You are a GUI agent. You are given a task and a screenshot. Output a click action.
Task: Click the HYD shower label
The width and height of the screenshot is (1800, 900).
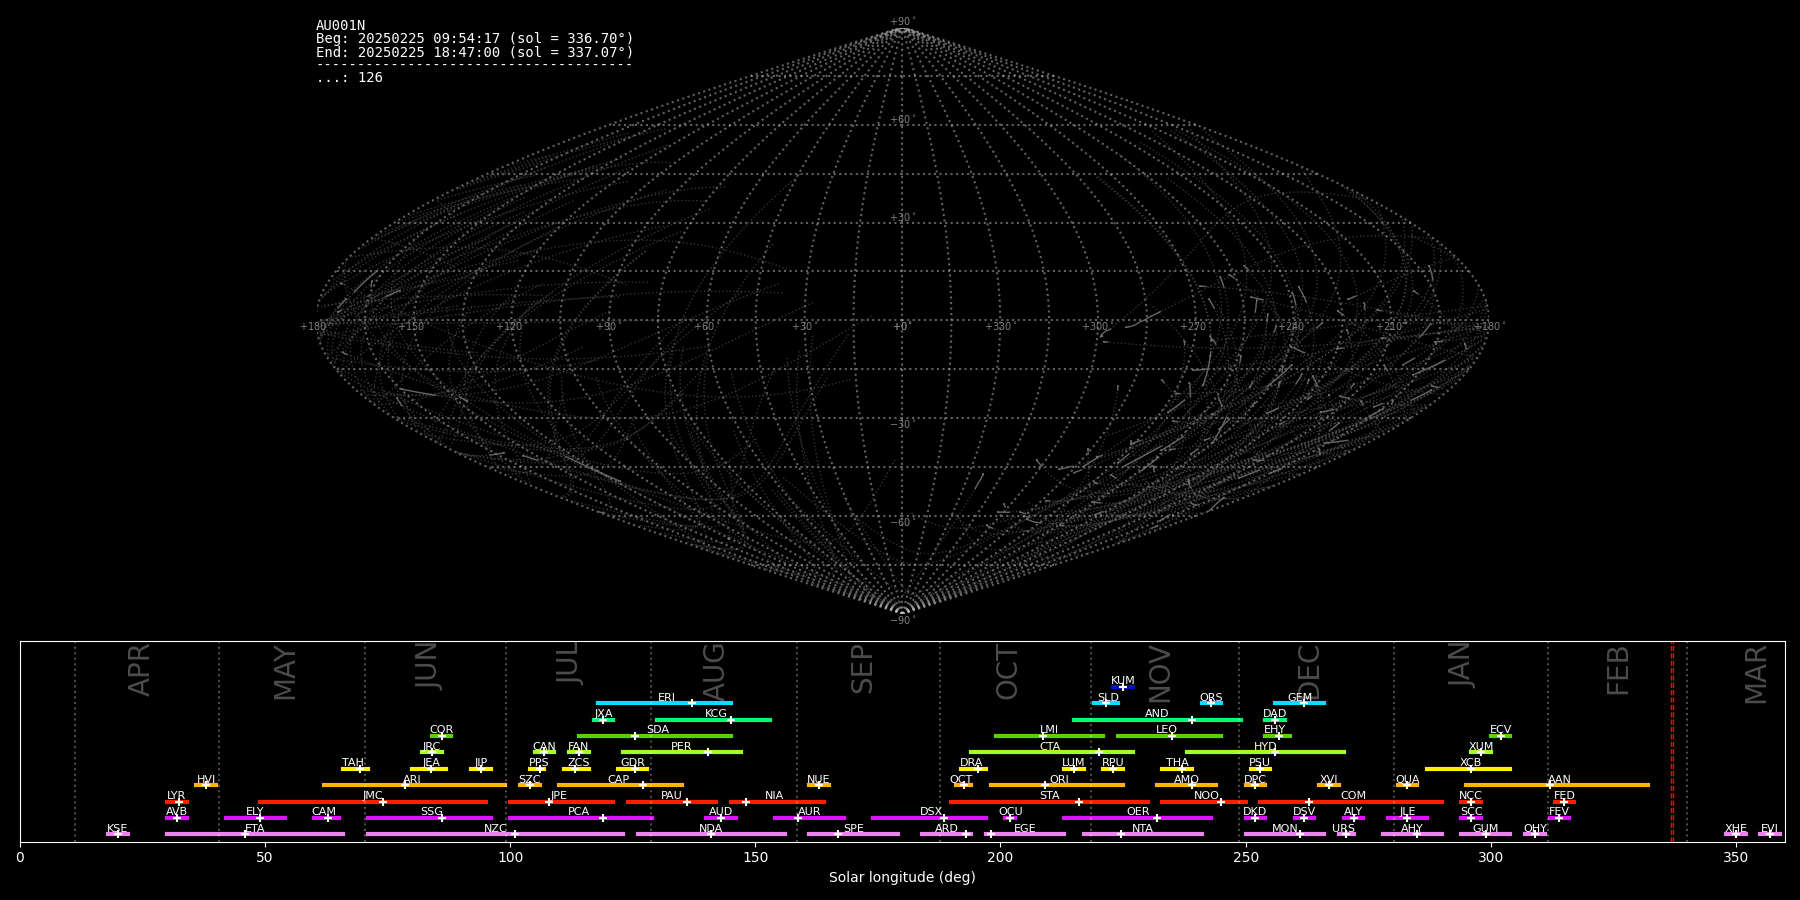tap(1265, 747)
